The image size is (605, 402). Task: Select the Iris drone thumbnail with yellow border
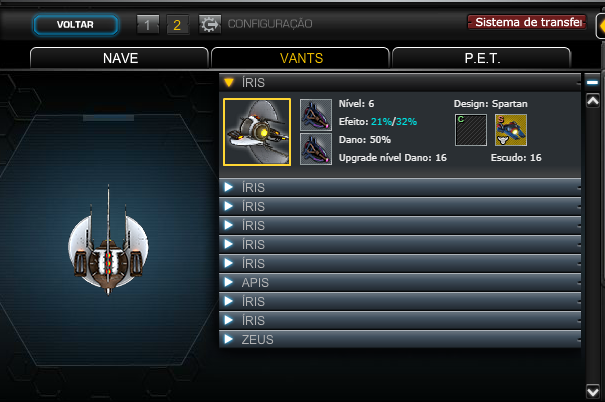pyautogui.click(x=257, y=132)
